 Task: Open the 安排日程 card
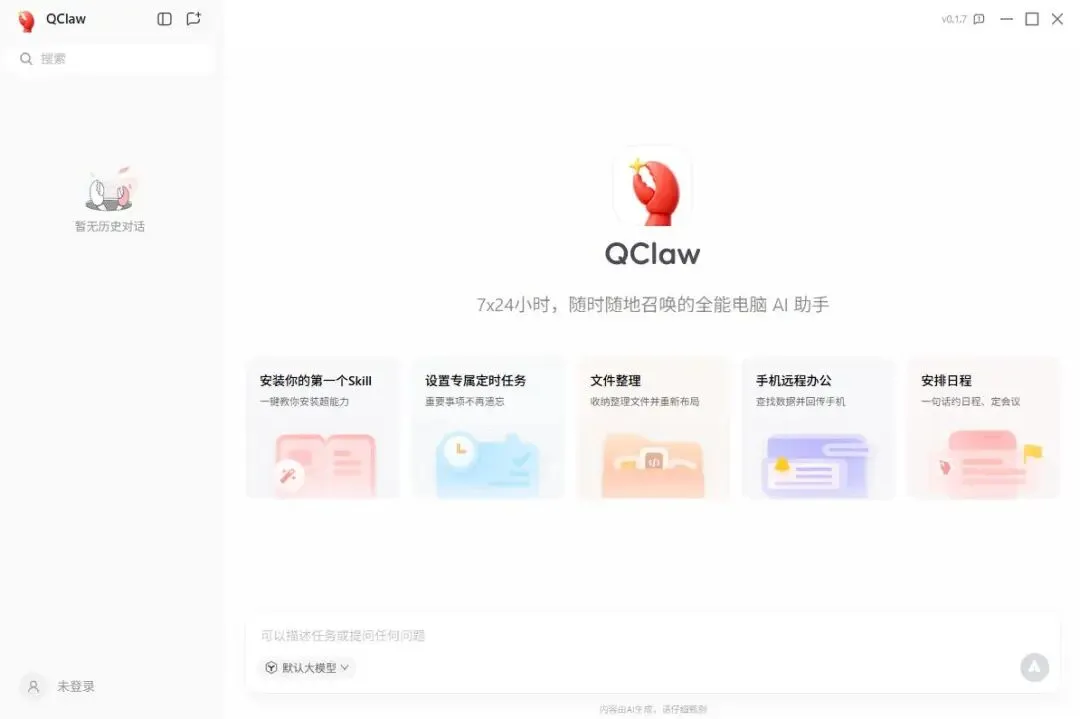984,428
